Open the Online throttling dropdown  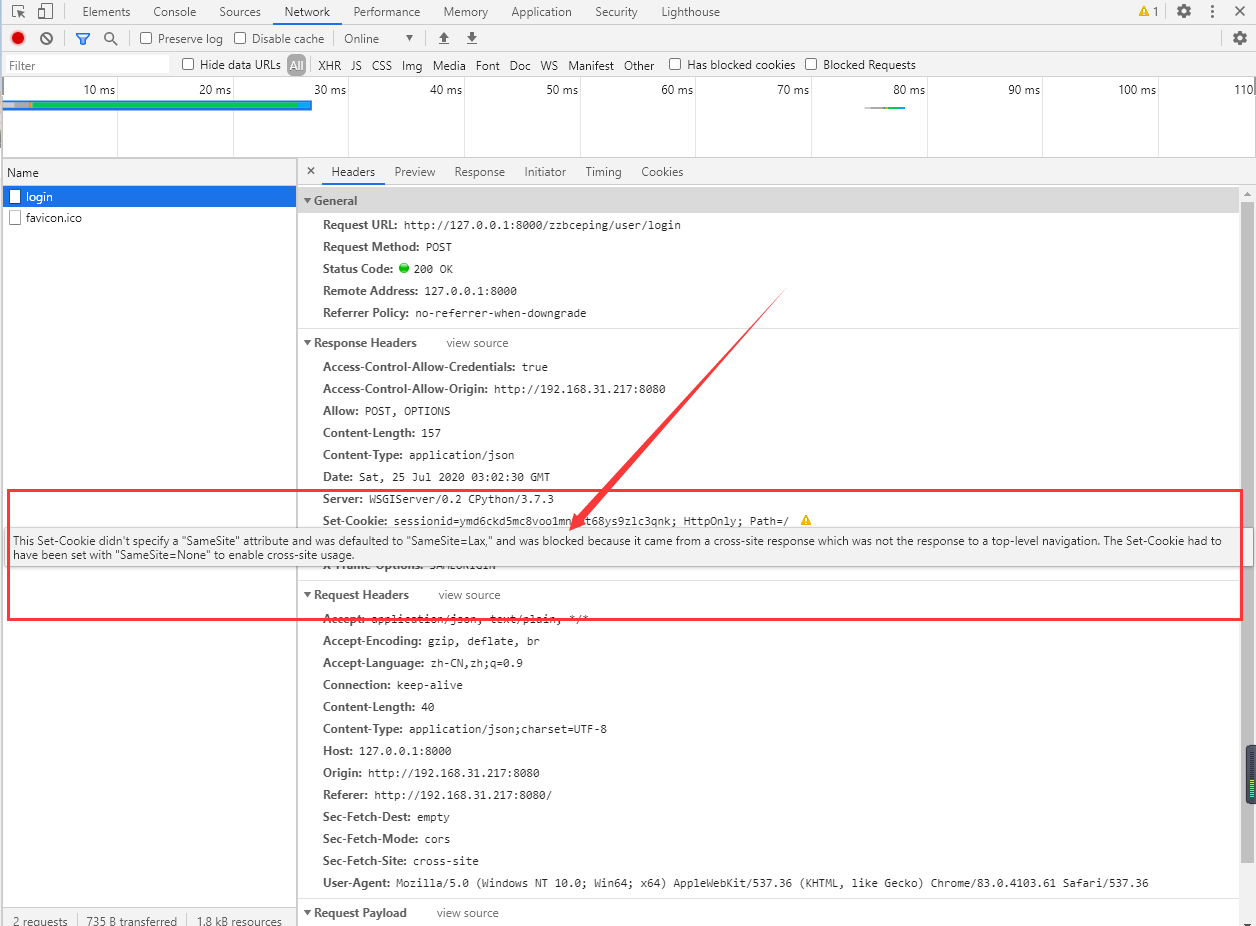(379, 38)
